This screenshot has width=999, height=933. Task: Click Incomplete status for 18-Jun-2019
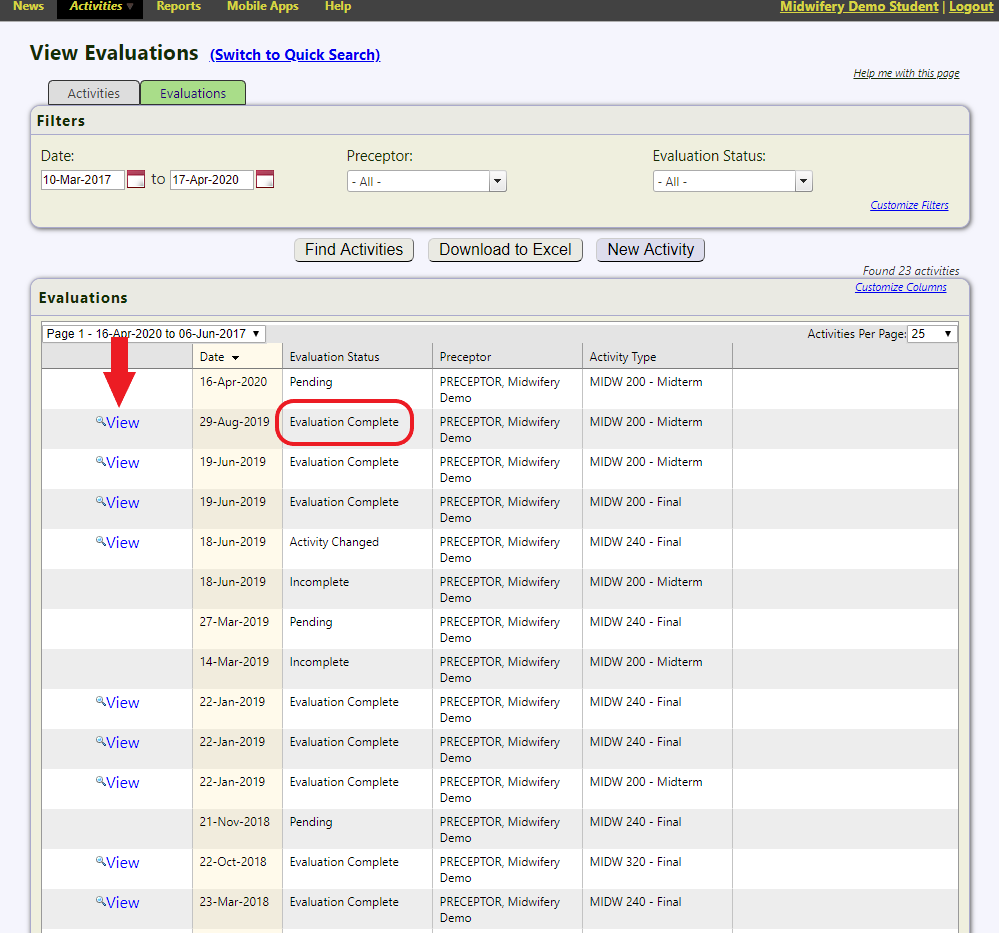click(319, 582)
